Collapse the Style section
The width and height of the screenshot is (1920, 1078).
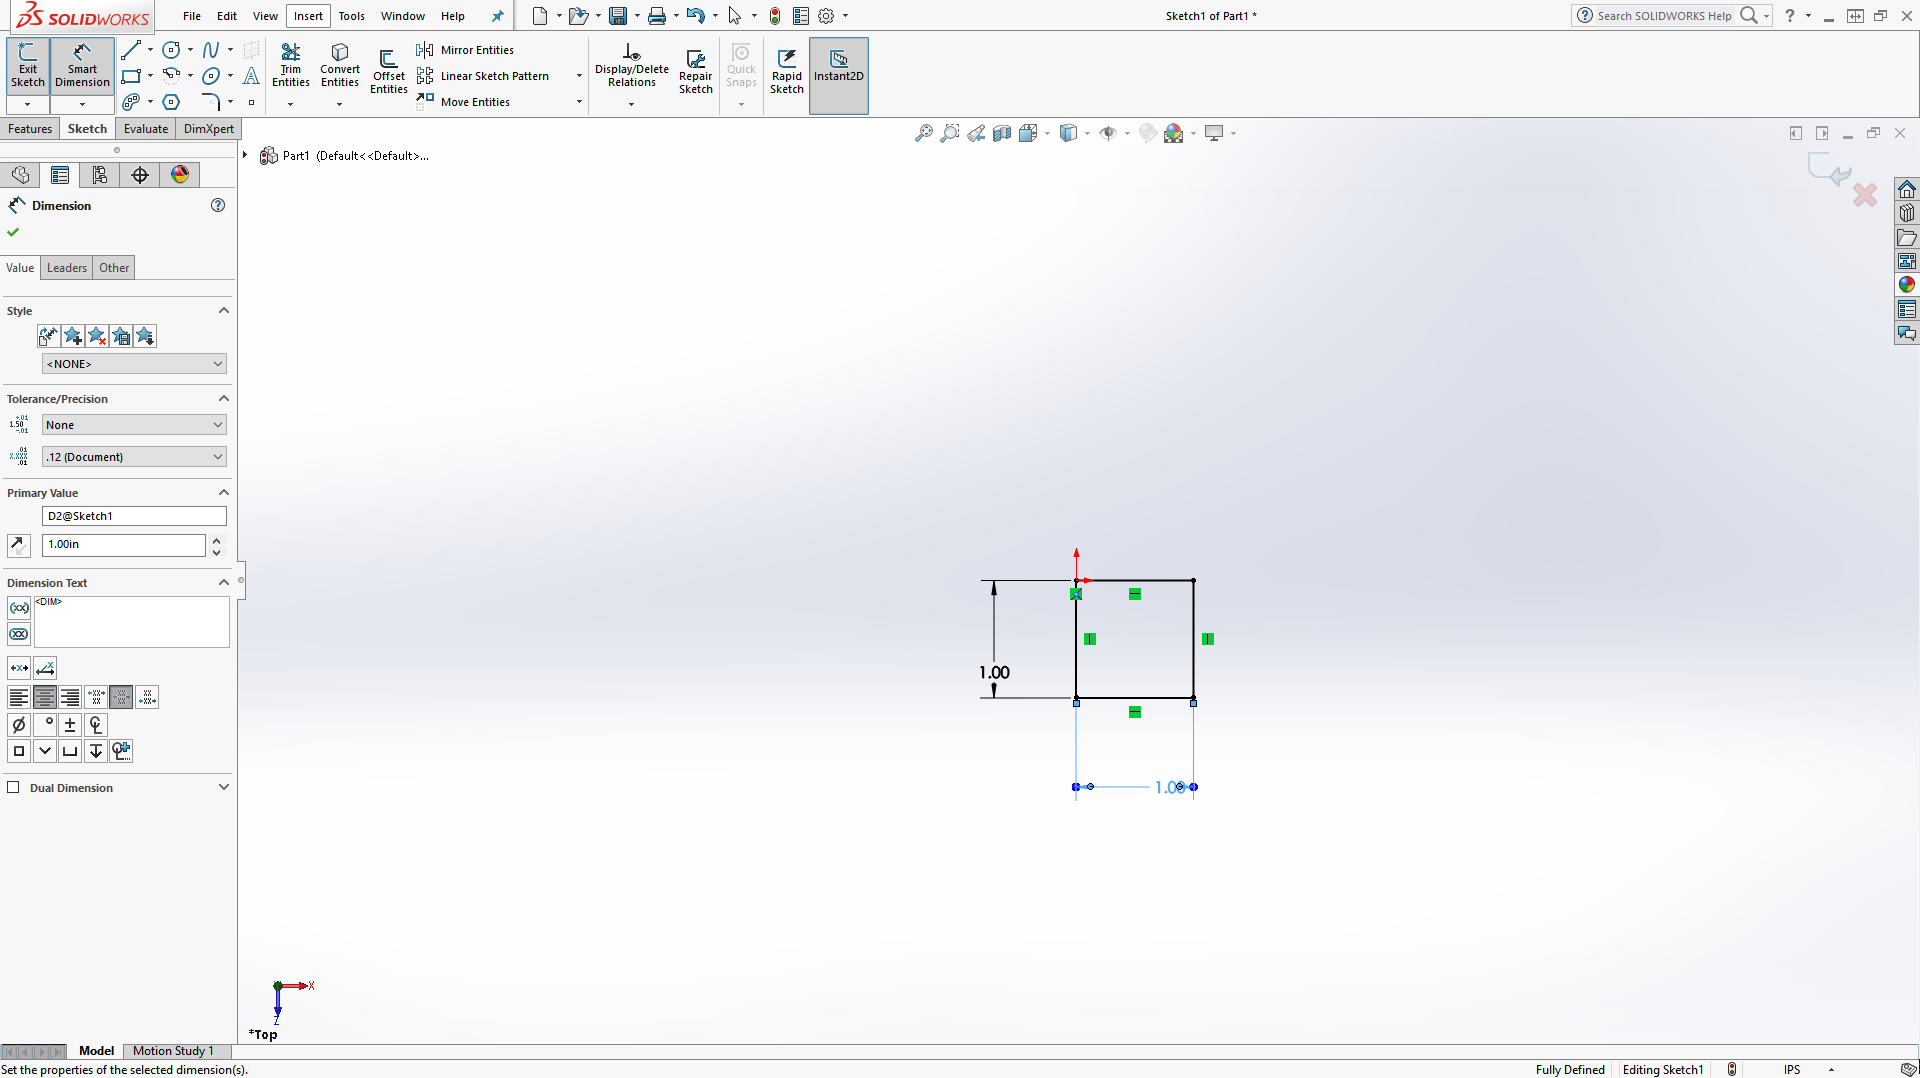click(x=224, y=311)
